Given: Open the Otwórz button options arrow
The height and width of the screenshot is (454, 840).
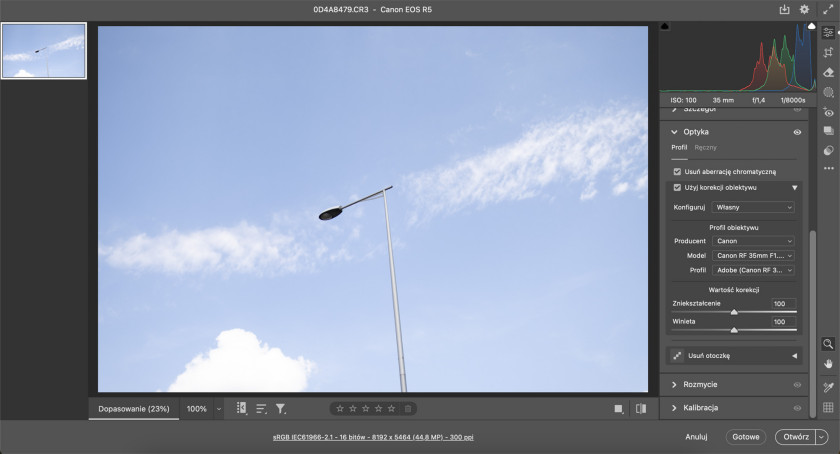Looking at the screenshot, I should click(822, 437).
